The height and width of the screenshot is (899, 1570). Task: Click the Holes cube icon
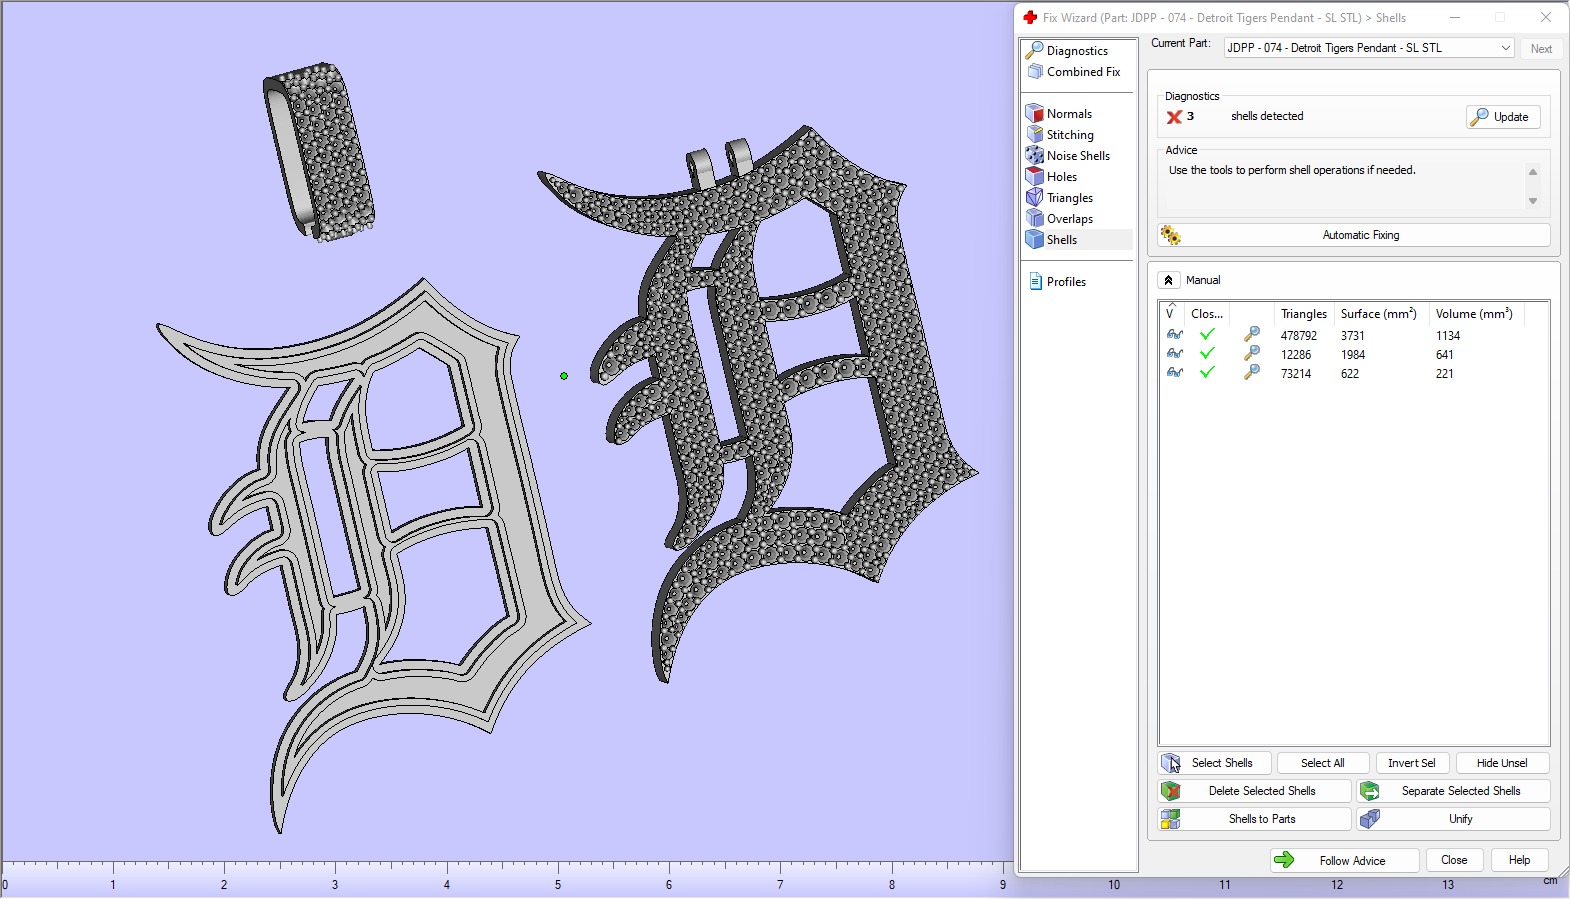point(1035,177)
